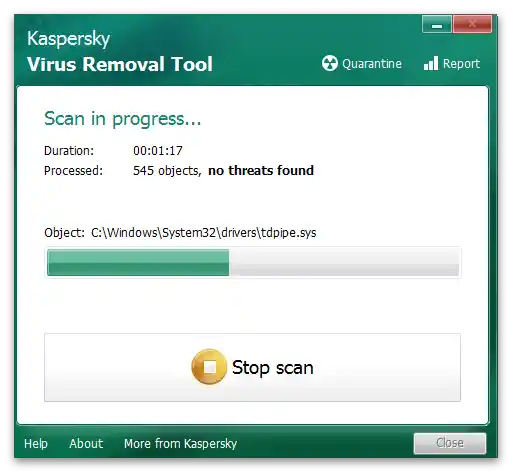Click the Report bar chart icon

(x=431, y=63)
